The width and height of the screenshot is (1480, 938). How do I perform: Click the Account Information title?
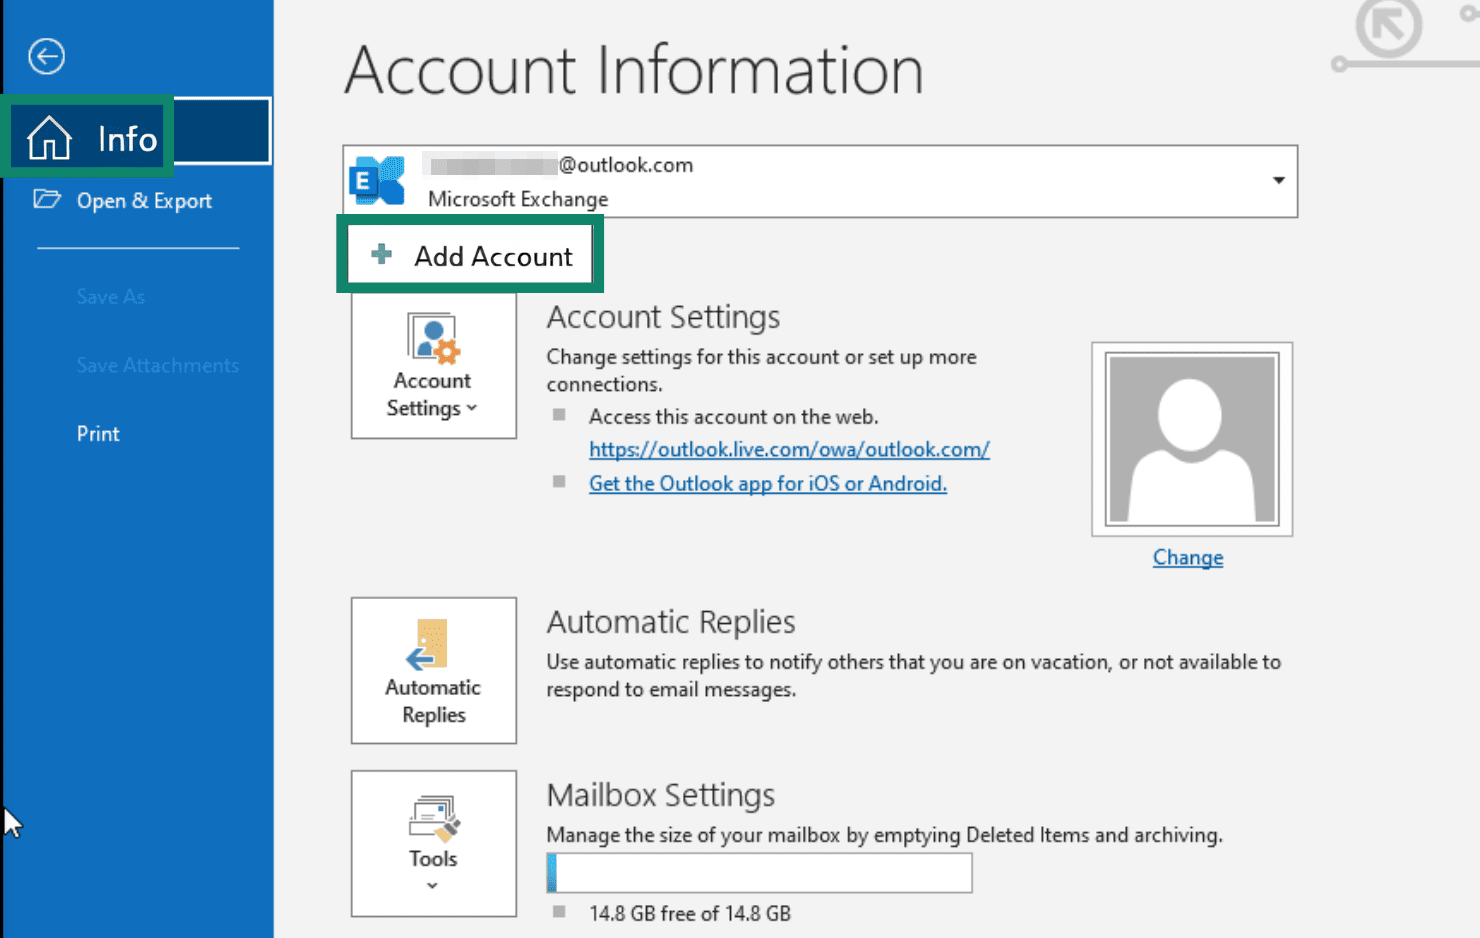(634, 70)
